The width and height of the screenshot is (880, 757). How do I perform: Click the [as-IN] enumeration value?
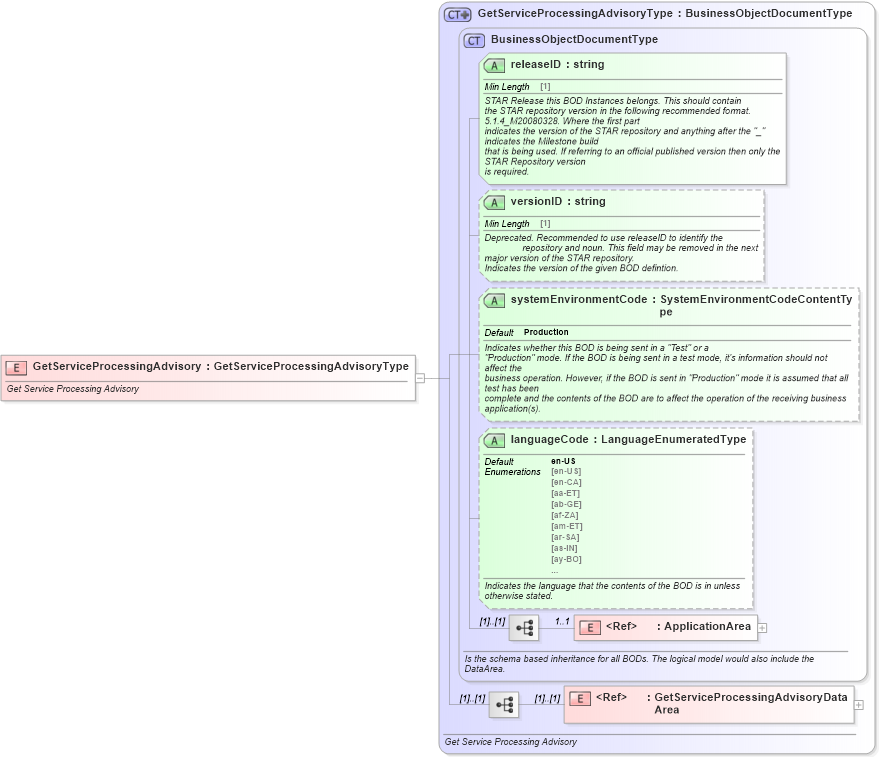[x=564, y=548]
